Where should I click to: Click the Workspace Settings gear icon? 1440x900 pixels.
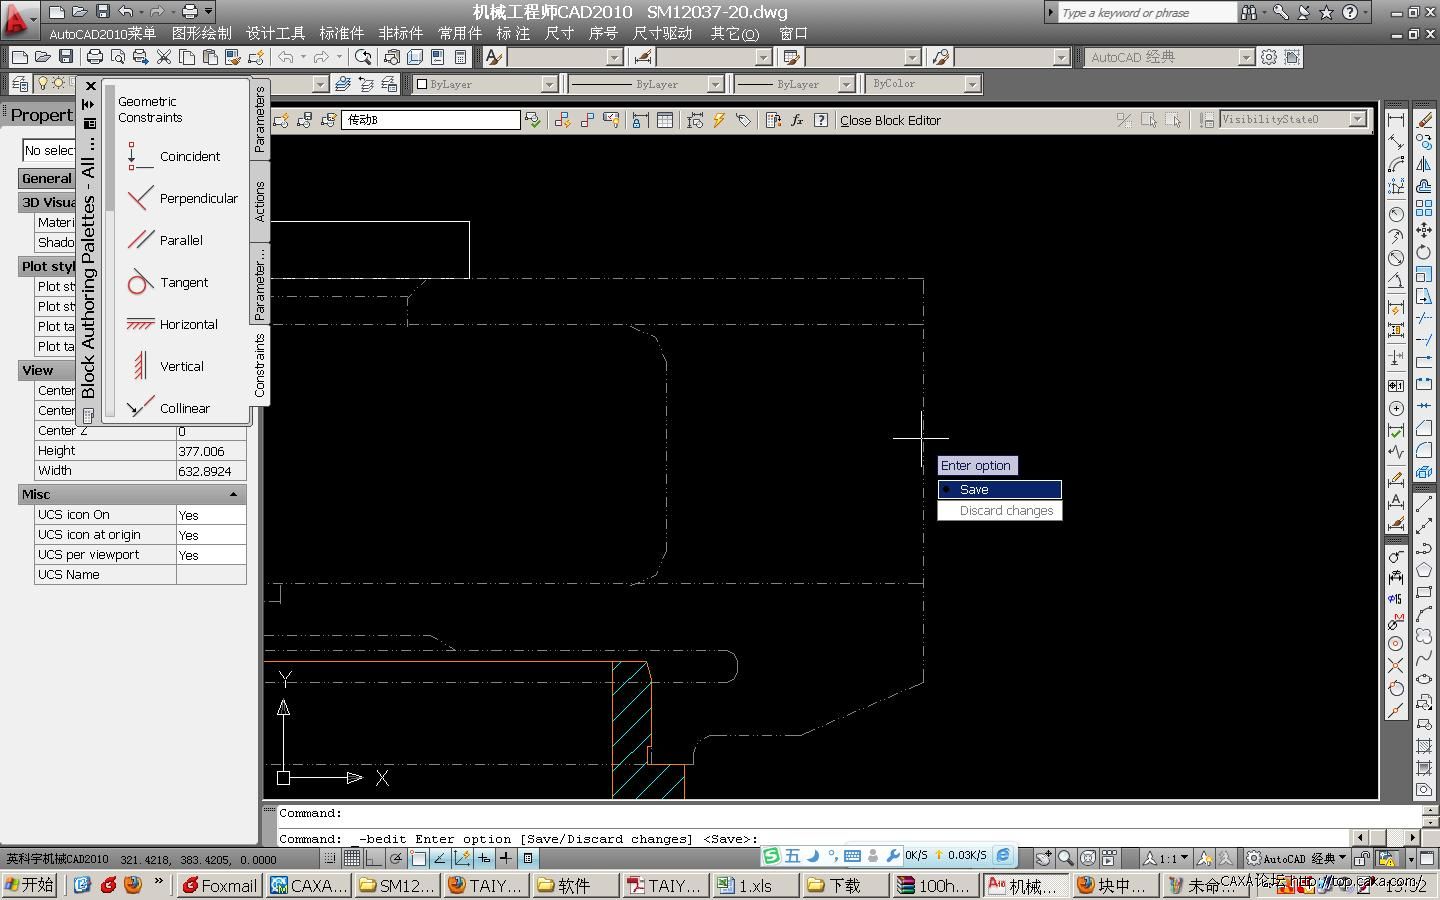[1269, 57]
